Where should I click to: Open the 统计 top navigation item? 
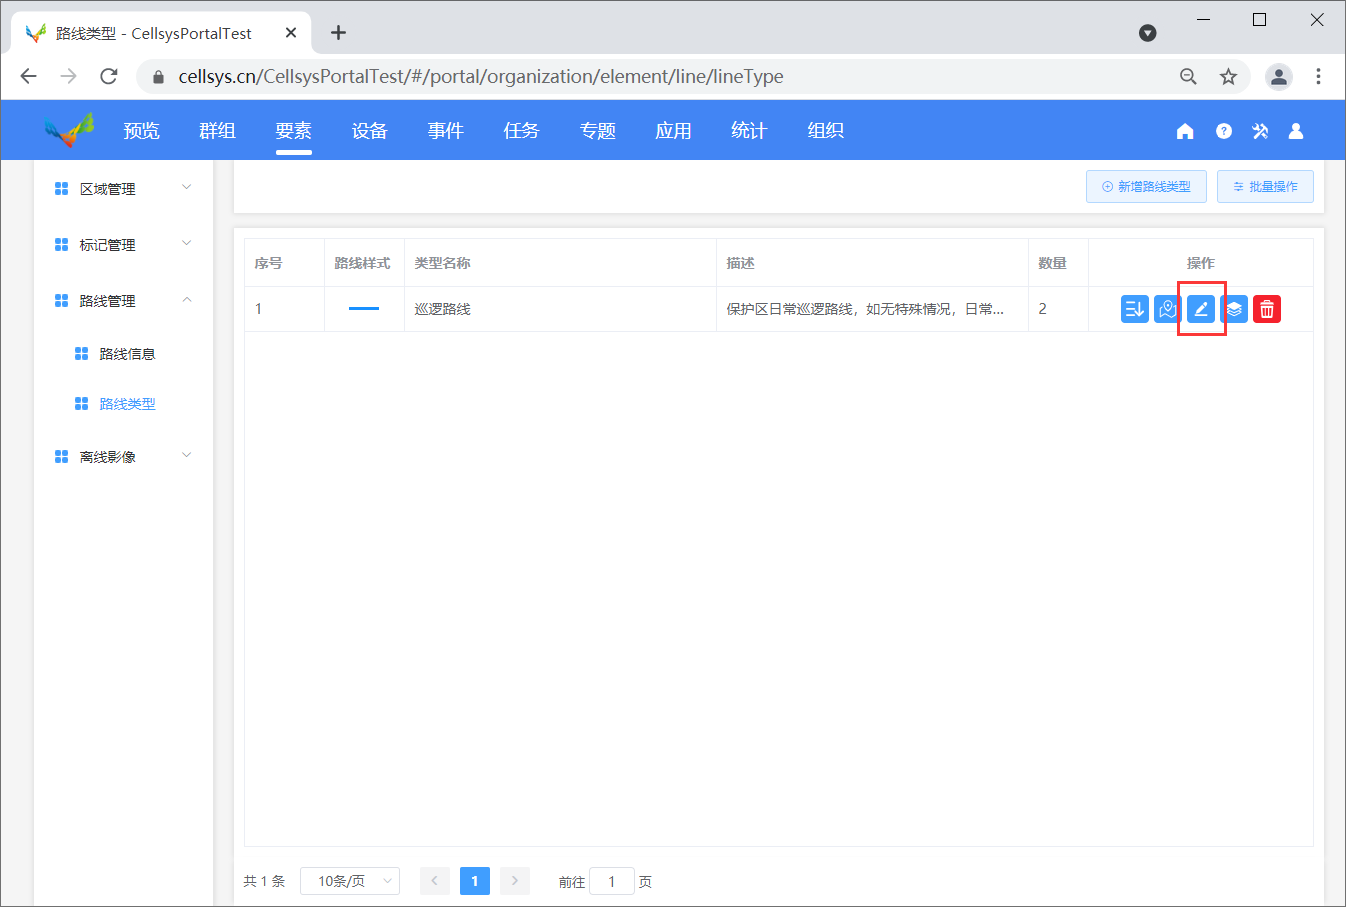pyautogui.click(x=749, y=131)
